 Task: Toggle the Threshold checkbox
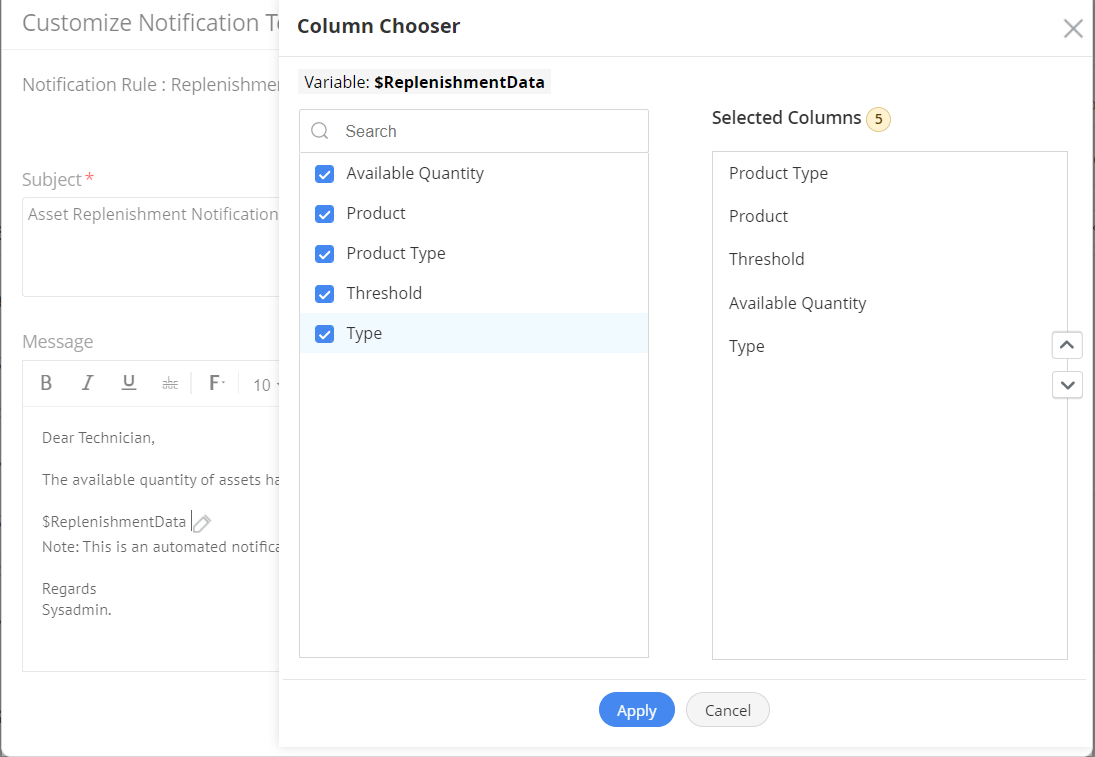324,294
